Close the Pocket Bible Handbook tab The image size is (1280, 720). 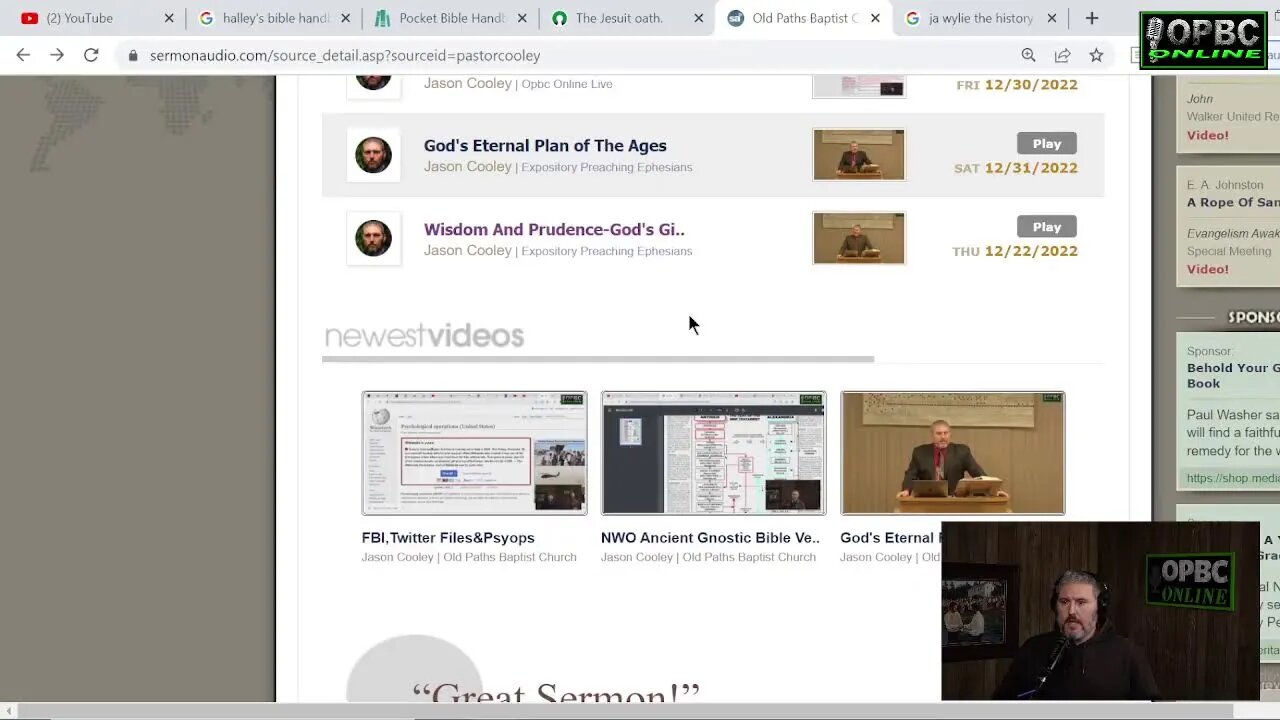click(x=522, y=18)
